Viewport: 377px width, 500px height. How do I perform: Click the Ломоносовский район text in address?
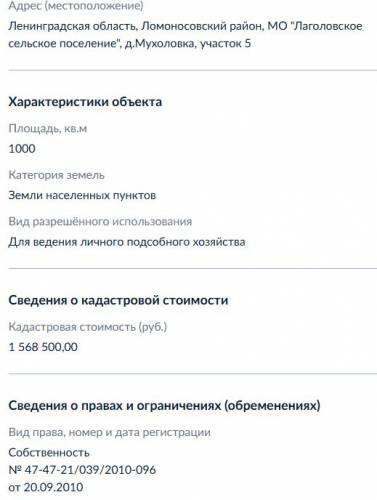[x=202, y=26]
